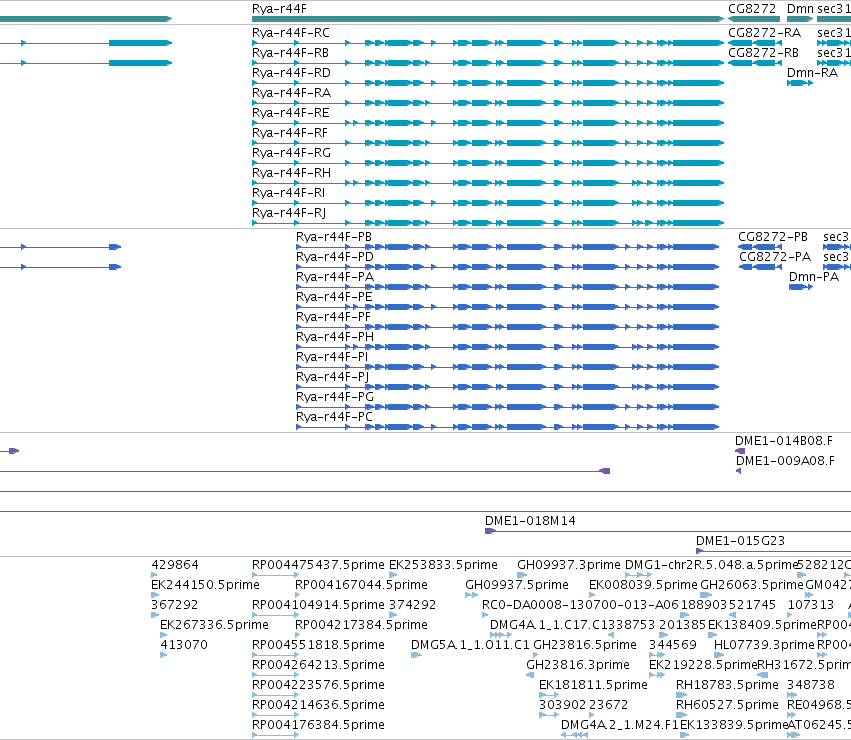Click EST RP004475437.5prime
The image size is (851, 740).
(x=318, y=566)
